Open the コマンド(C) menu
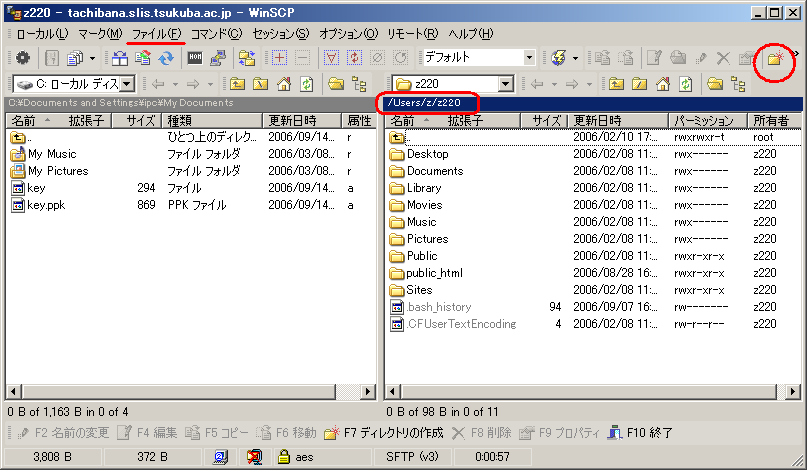 [217, 34]
